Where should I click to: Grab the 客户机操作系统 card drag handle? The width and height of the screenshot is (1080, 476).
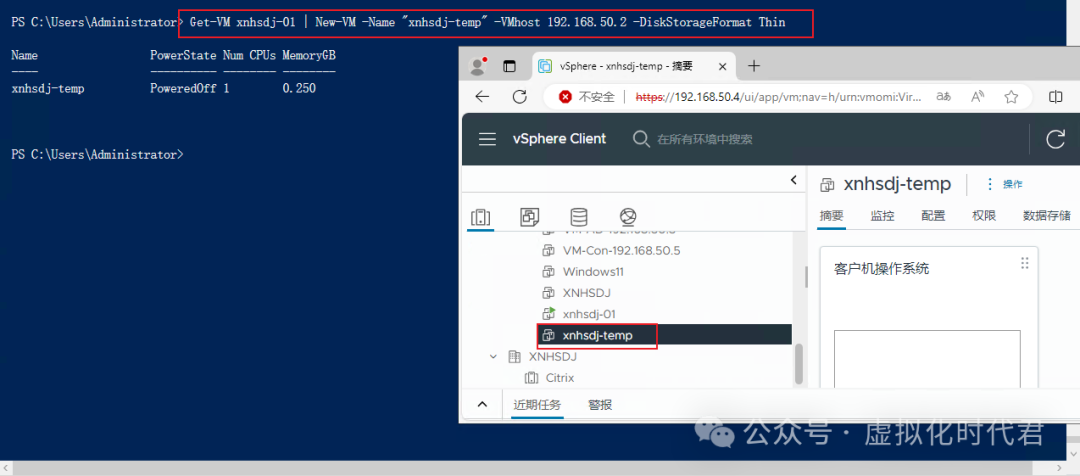[1024, 263]
